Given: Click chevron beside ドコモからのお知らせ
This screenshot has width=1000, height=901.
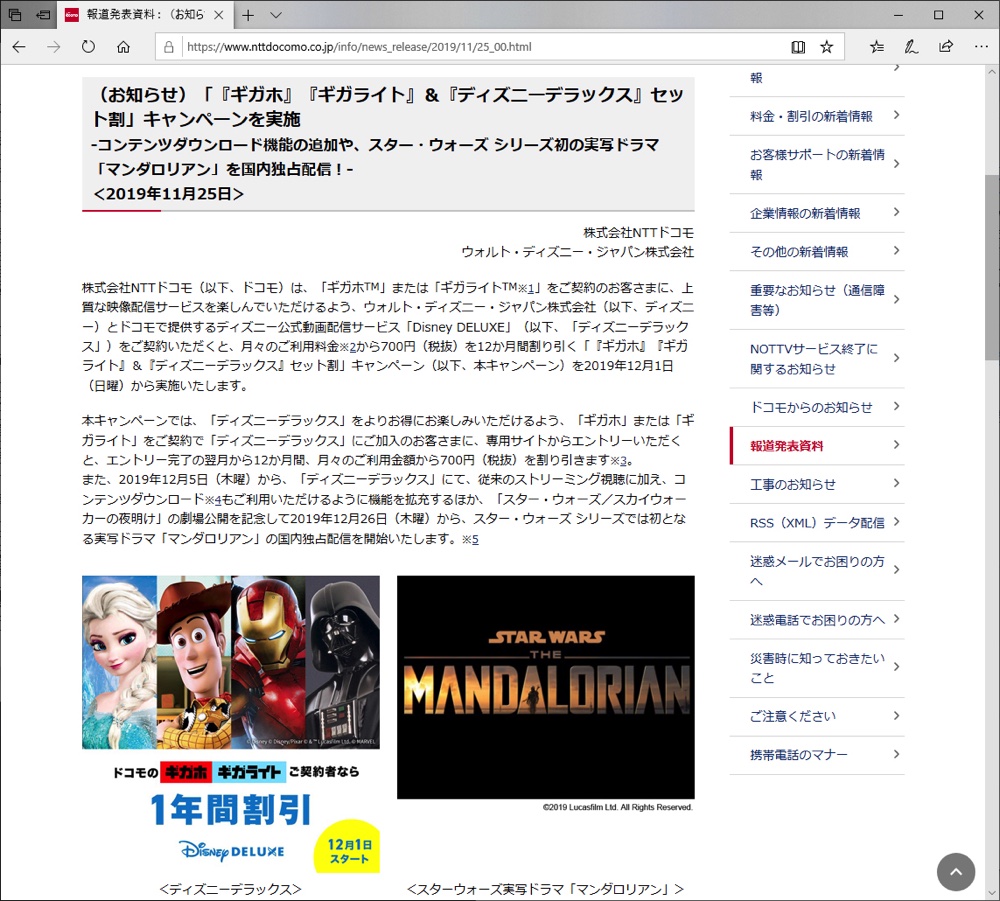Looking at the screenshot, I should pyautogui.click(x=896, y=406).
